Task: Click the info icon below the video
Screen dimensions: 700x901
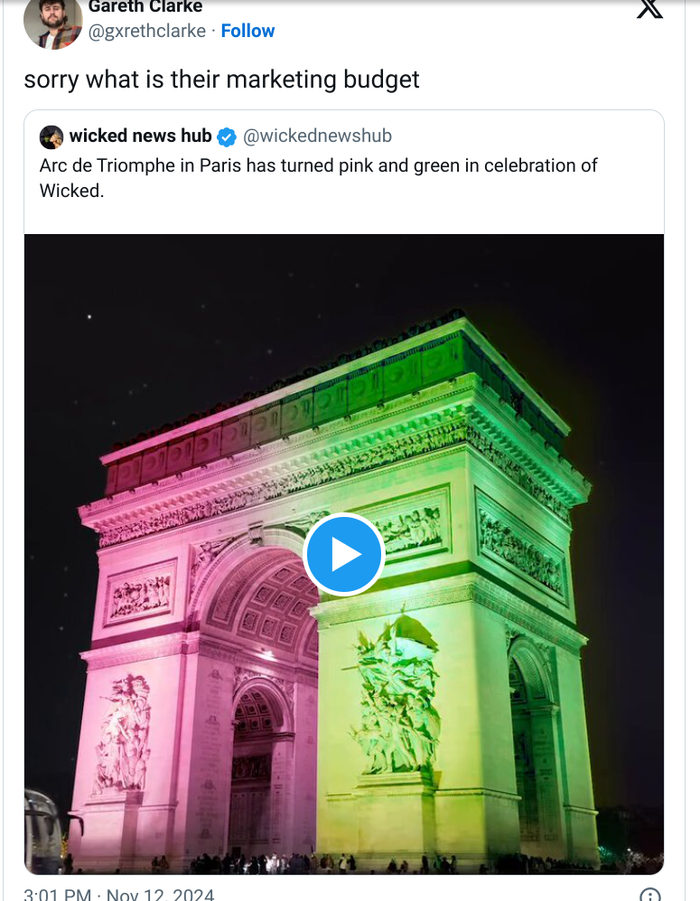Action: click(x=650, y=895)
